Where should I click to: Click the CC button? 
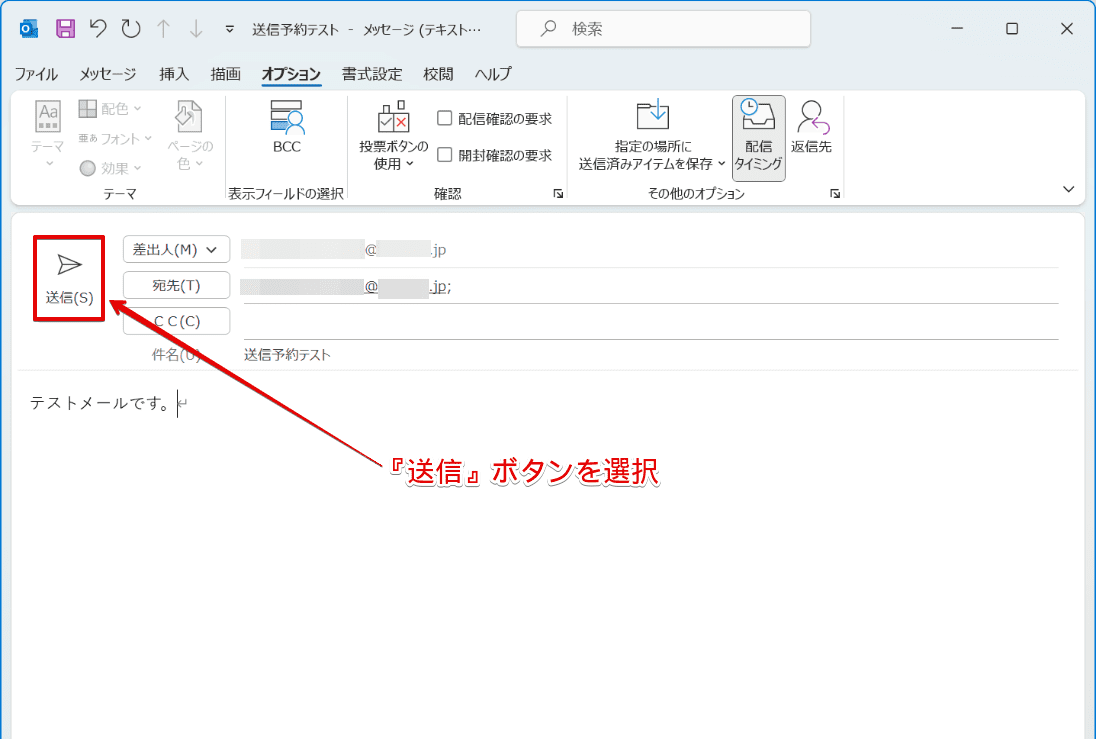pyautogui.click(x=176, y=321)
